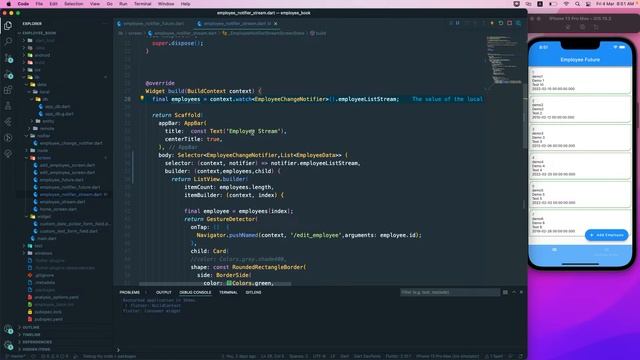Screen dimensions: 640x360
Task: Open Run and Debug view in activity bar
Action: (8, 75)
